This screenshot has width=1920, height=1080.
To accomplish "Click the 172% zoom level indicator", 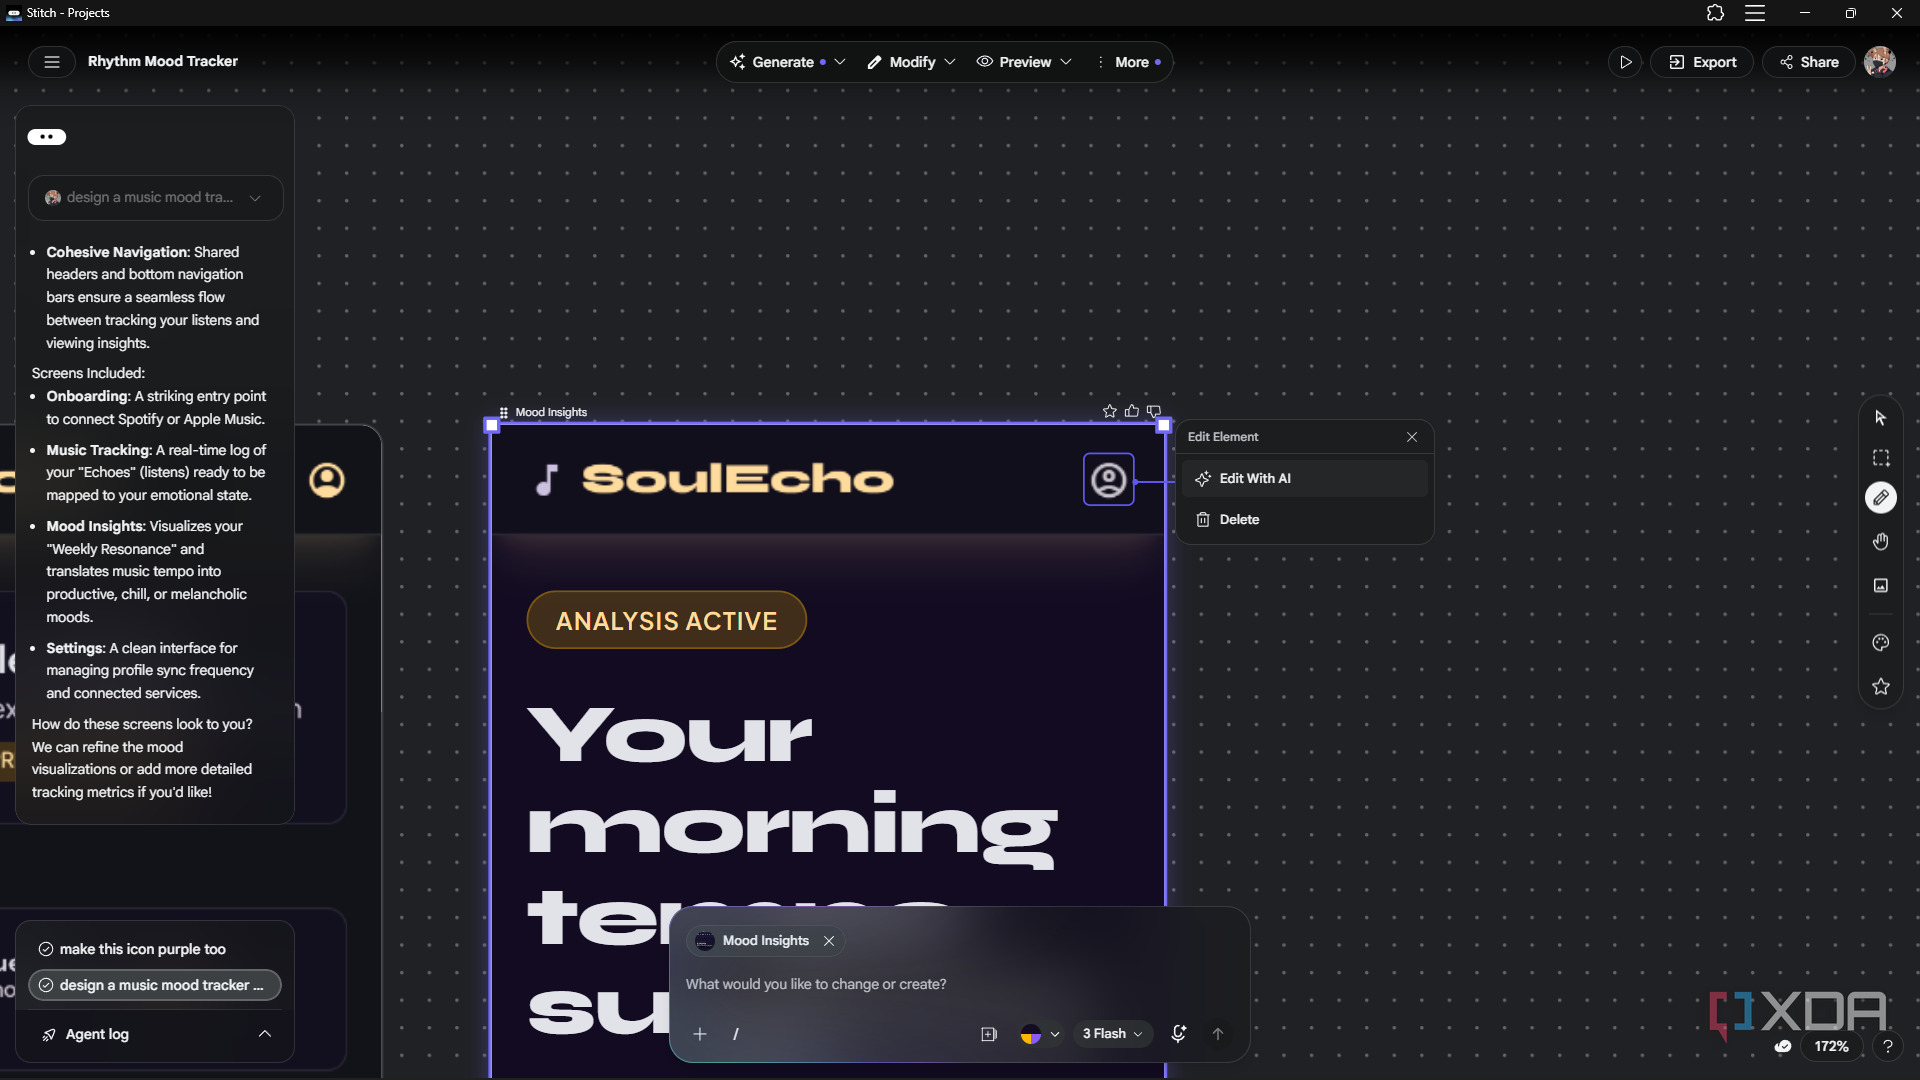I will coord(1831,1047).
